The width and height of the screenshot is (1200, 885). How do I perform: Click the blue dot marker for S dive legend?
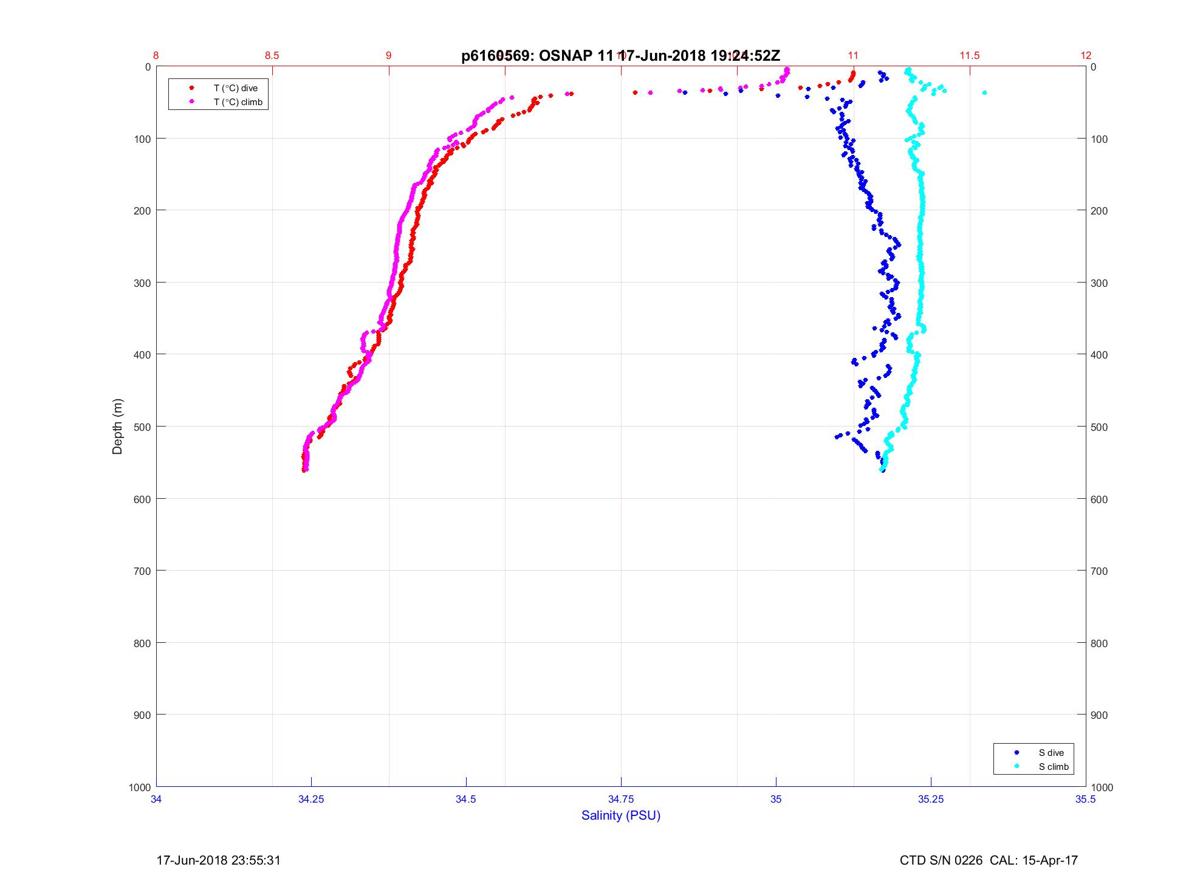coord(1017,752)
